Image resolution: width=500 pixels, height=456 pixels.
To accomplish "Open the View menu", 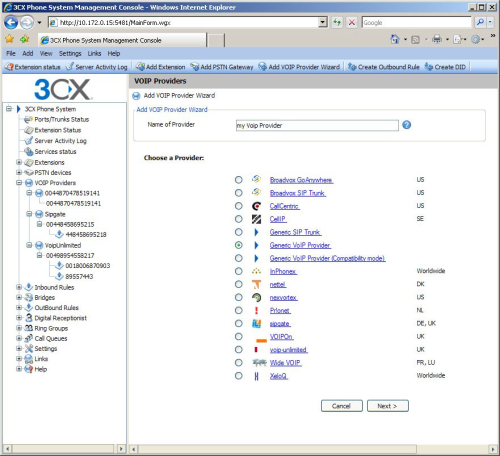I will click(46, 53).
